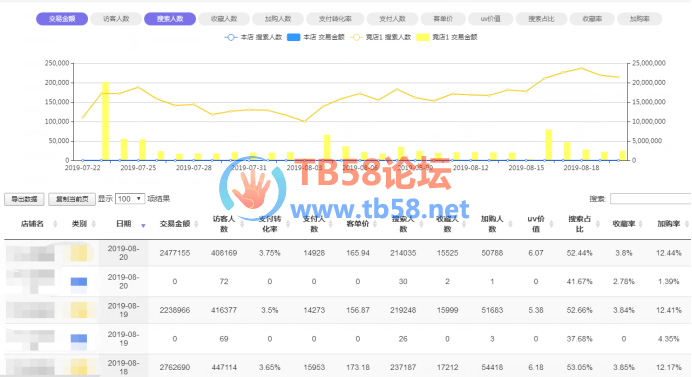Screen dimensions: 692x377
Task: Toggle off the 交易金额 metric pill
Action: (62, 19)
